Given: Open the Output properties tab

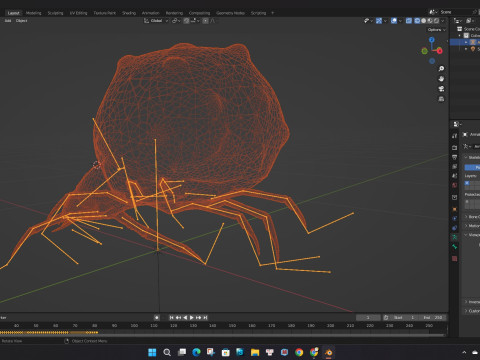Looking at the screenshot, I should point(455,157).
